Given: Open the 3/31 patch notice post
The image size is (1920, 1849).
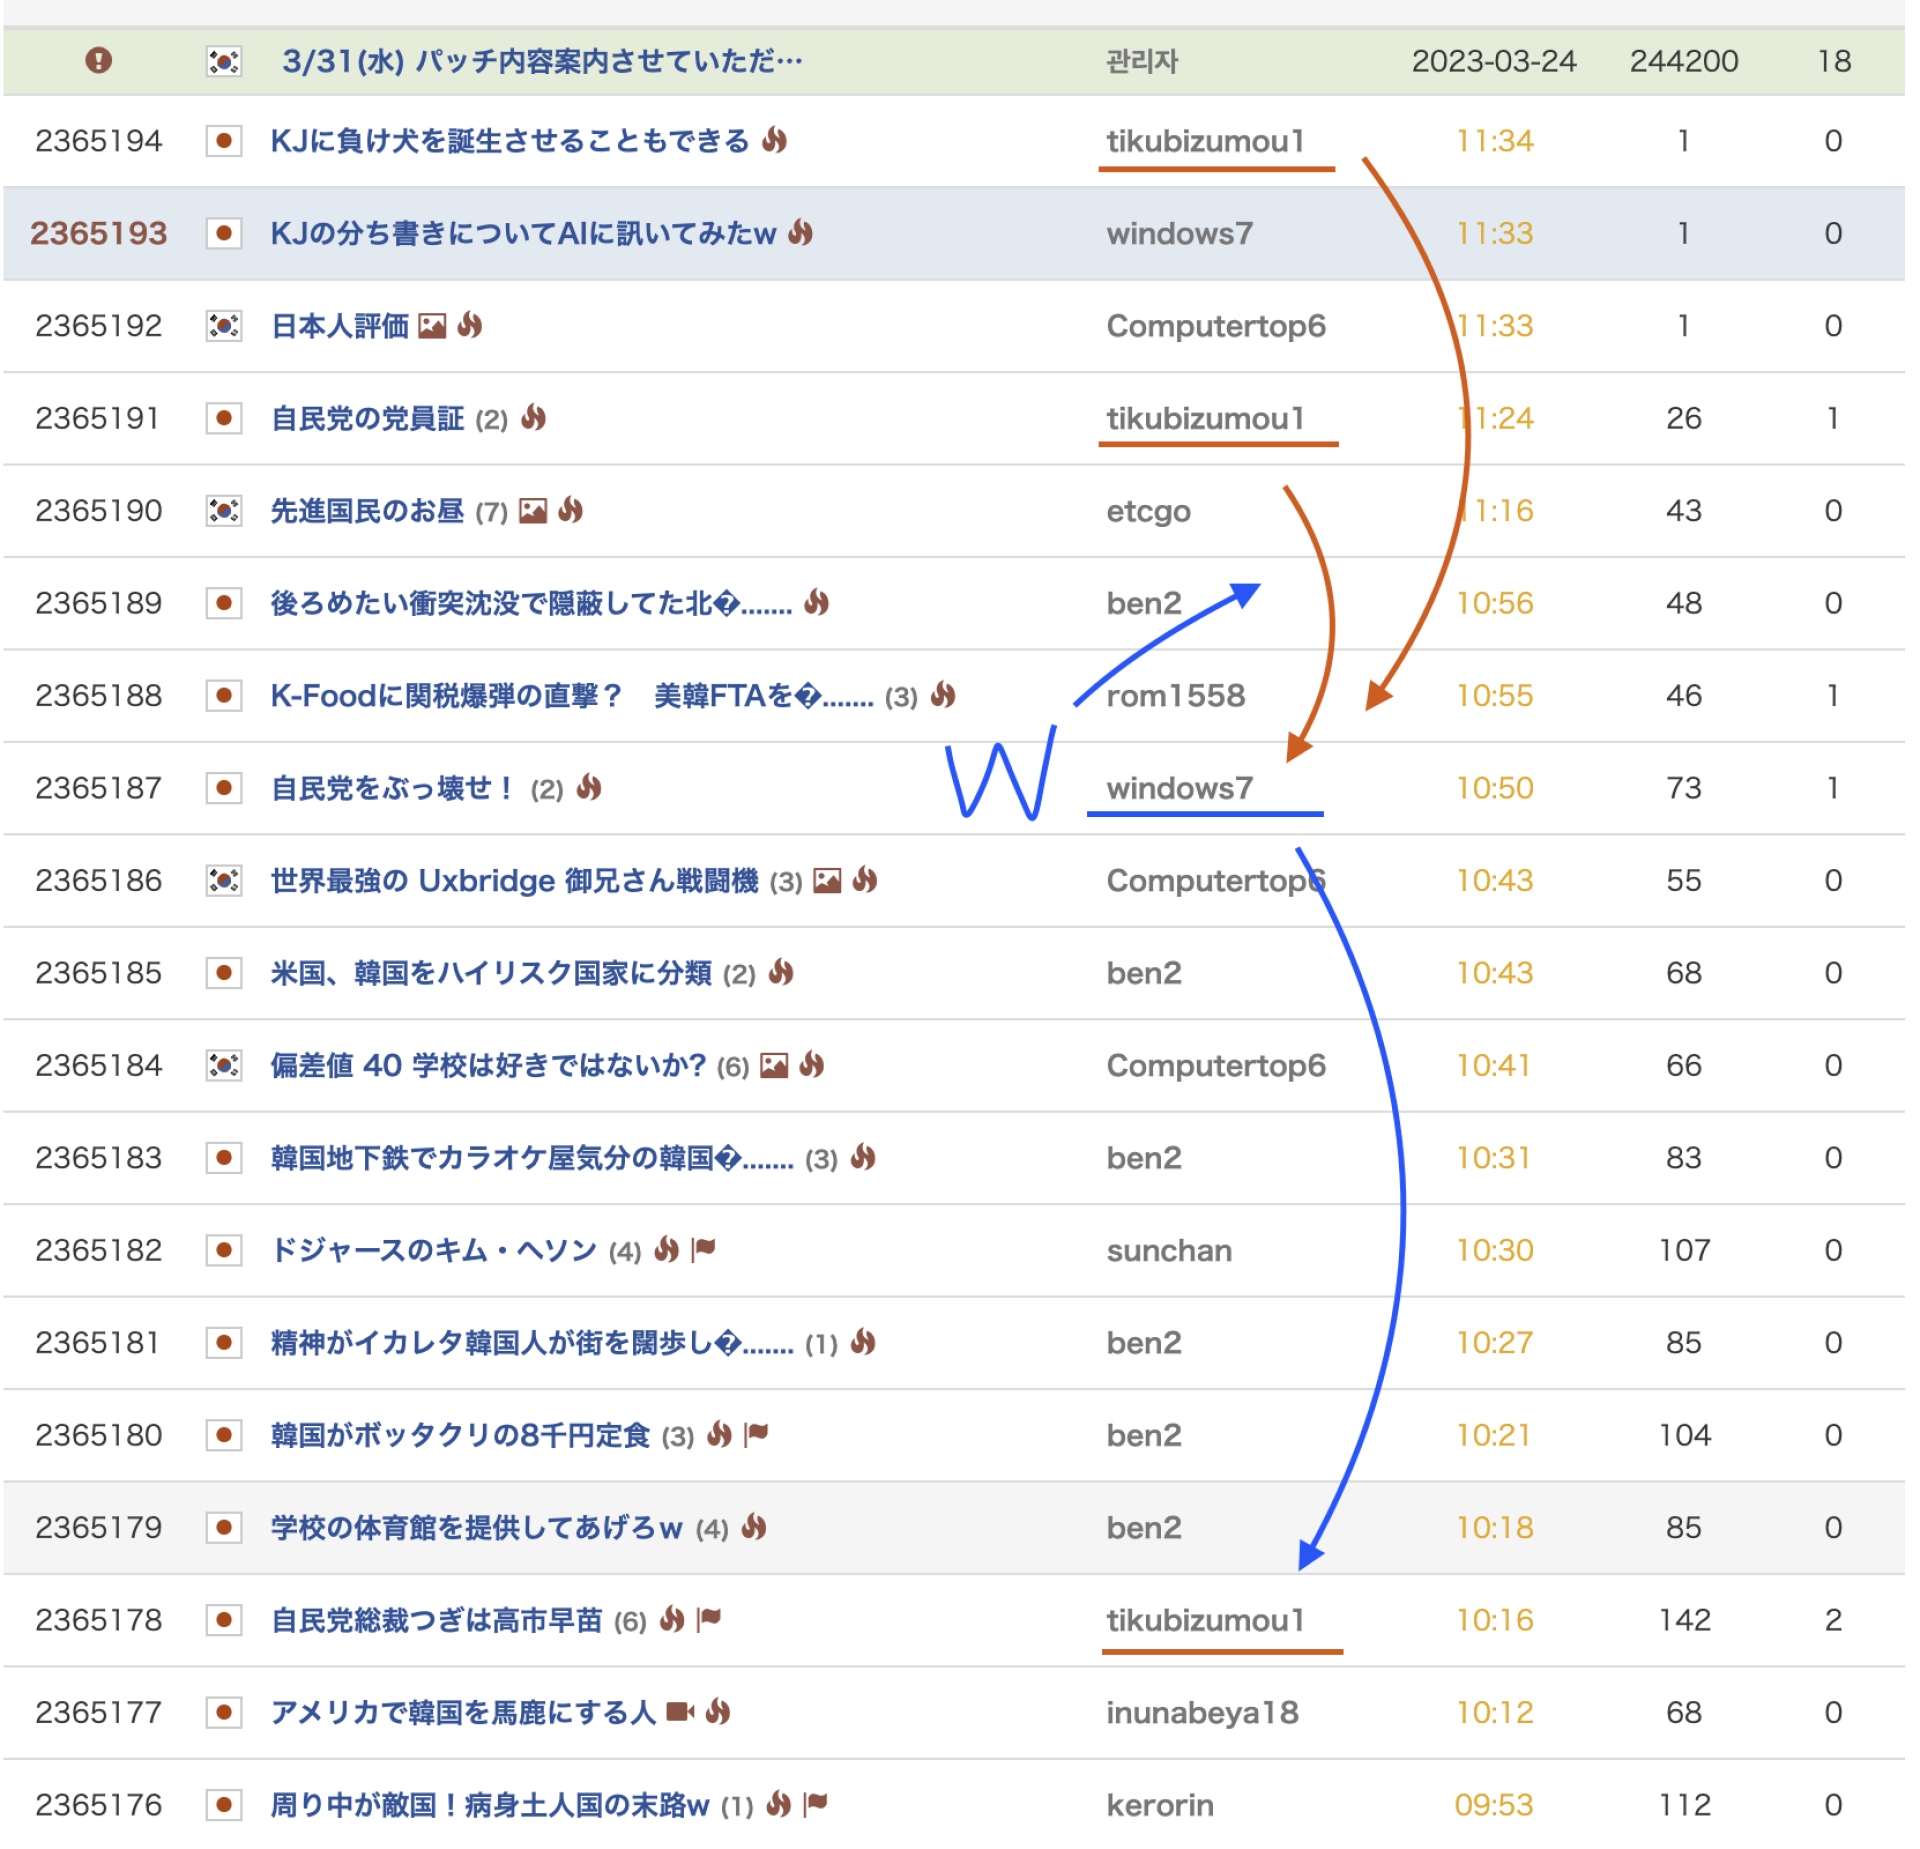Looking at the screenshot, I should tap(541, 62).
